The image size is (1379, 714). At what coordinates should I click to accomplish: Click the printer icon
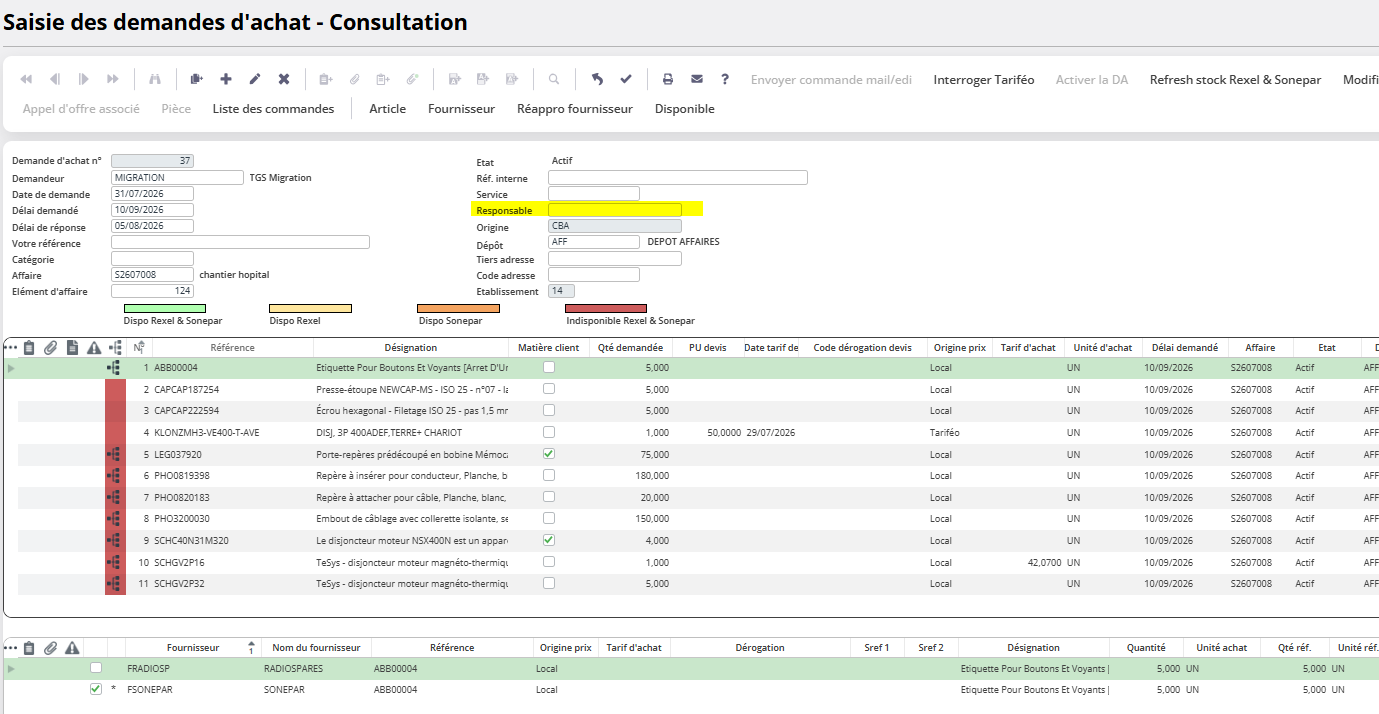click(x=668, y=79)
